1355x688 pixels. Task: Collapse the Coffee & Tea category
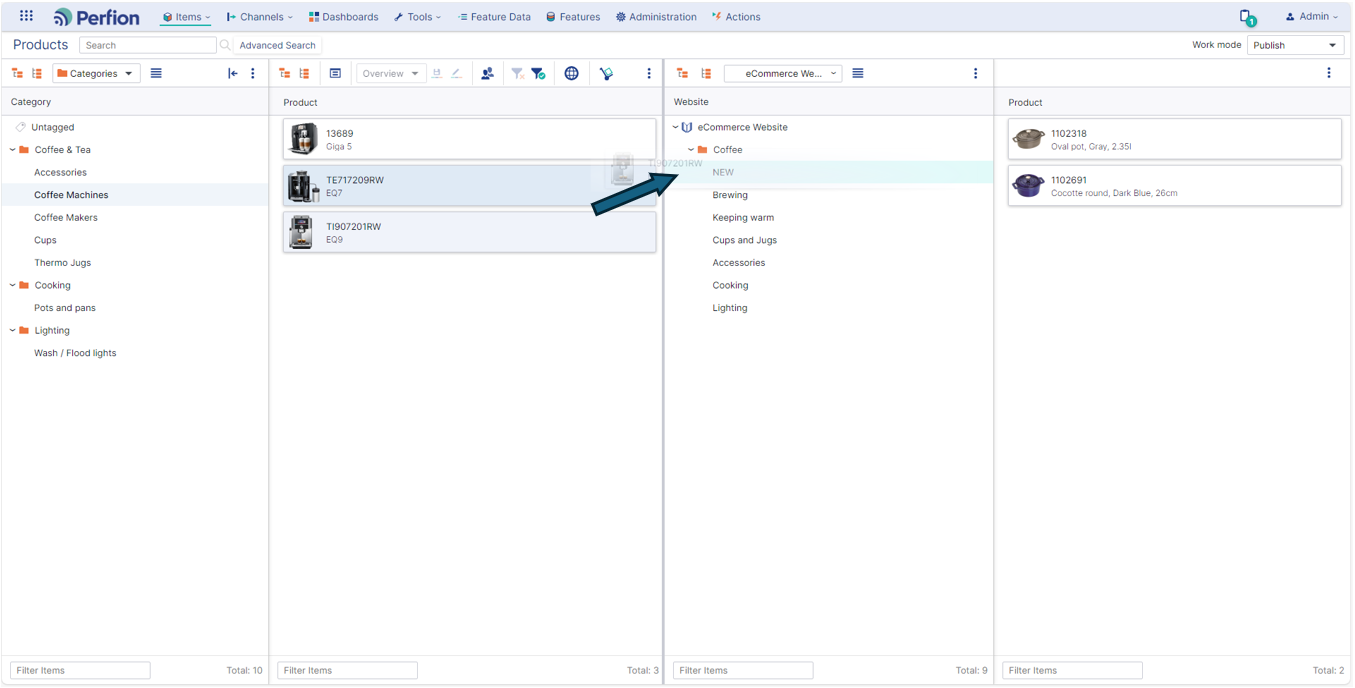[x=13, y=150]
